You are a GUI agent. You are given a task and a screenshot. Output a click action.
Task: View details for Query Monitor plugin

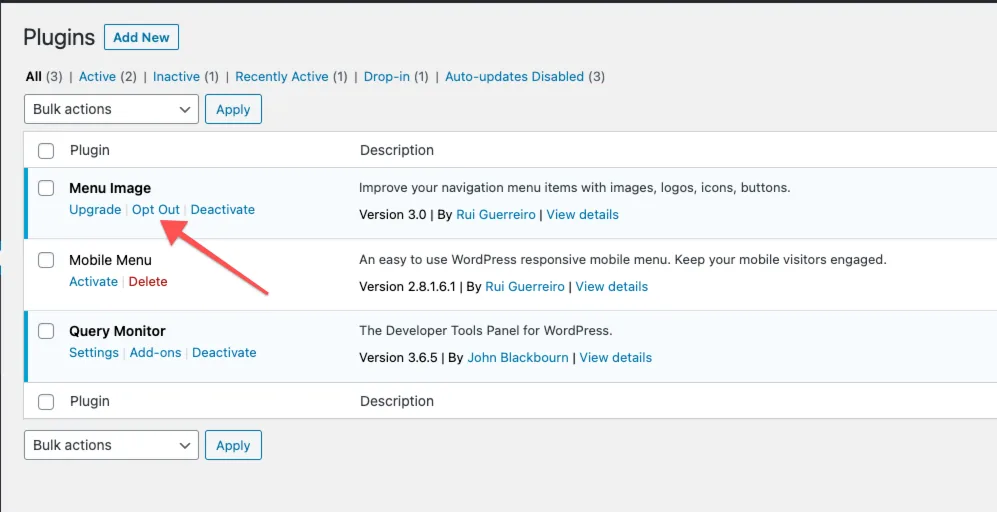(x=615, y=358)
